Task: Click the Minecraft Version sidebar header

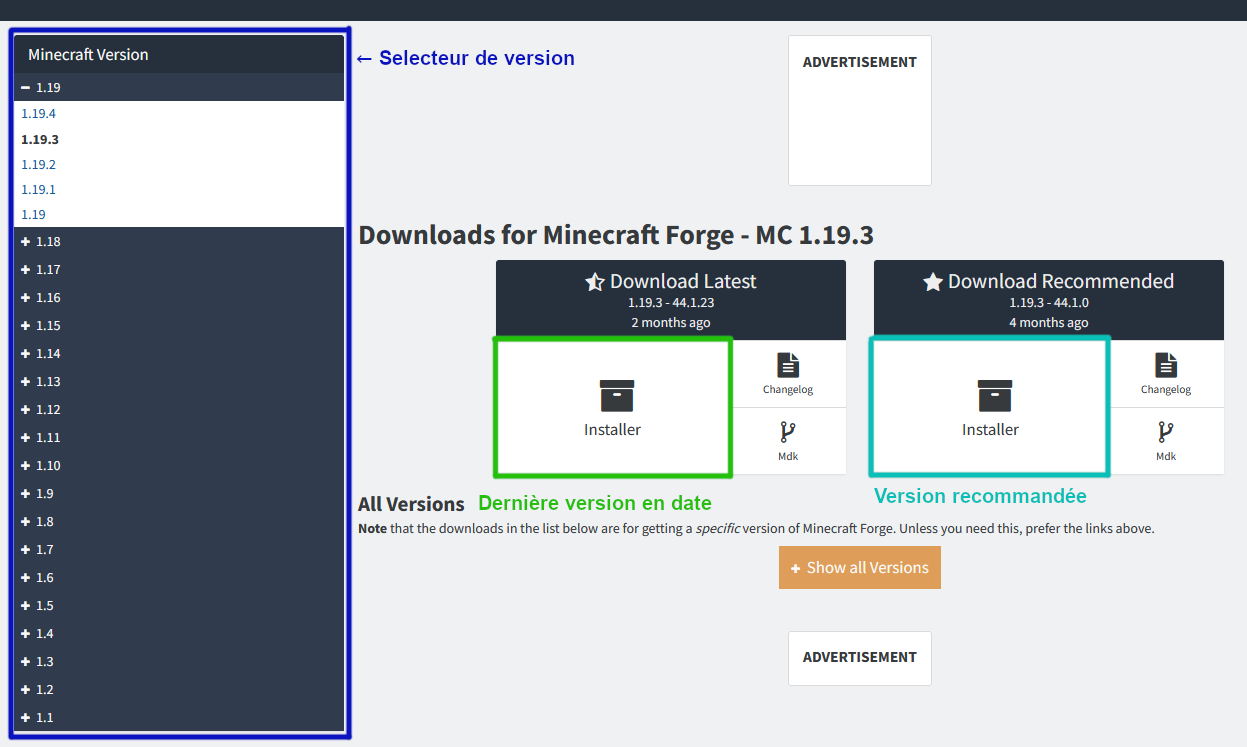Action: pyautogui.click(x=179, y=55)
